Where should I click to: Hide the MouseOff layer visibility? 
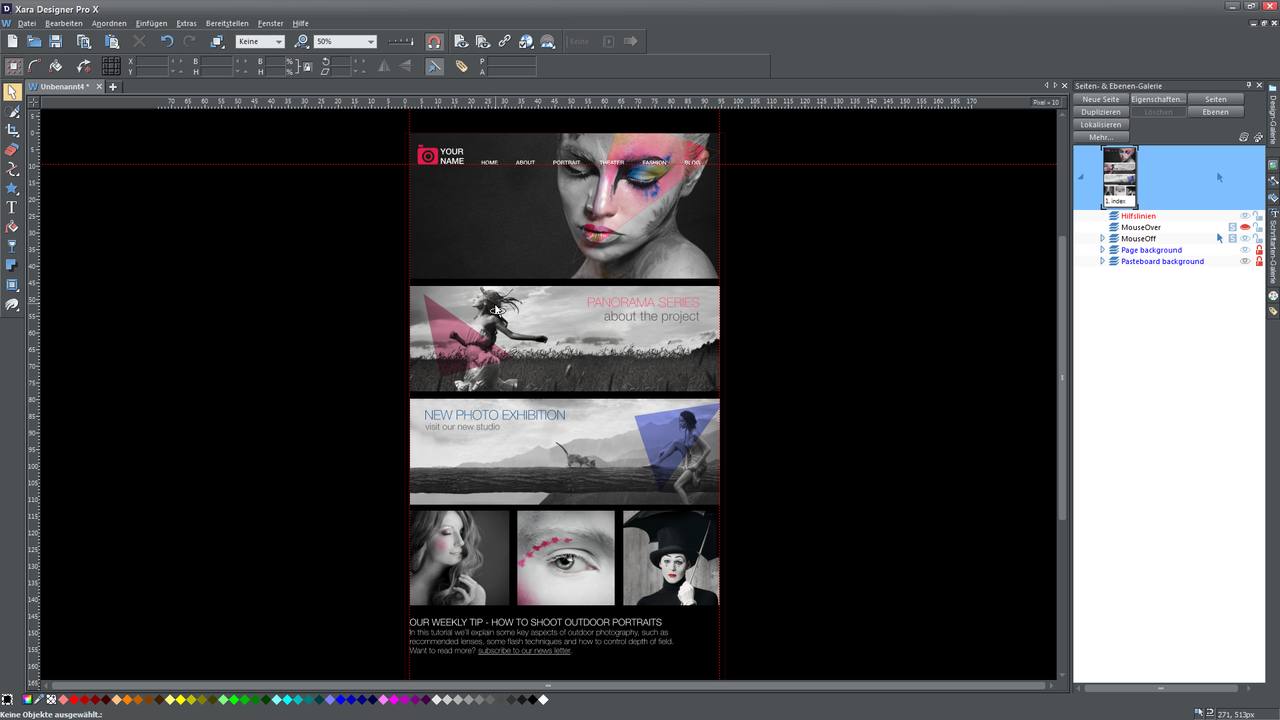pyautogui.click(x=1245, y=238)
